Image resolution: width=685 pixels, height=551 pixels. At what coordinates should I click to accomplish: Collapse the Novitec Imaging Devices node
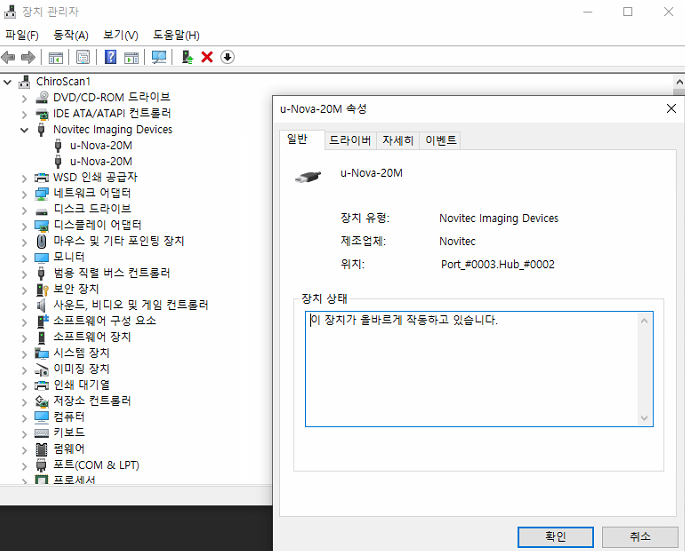click(25, 130)
